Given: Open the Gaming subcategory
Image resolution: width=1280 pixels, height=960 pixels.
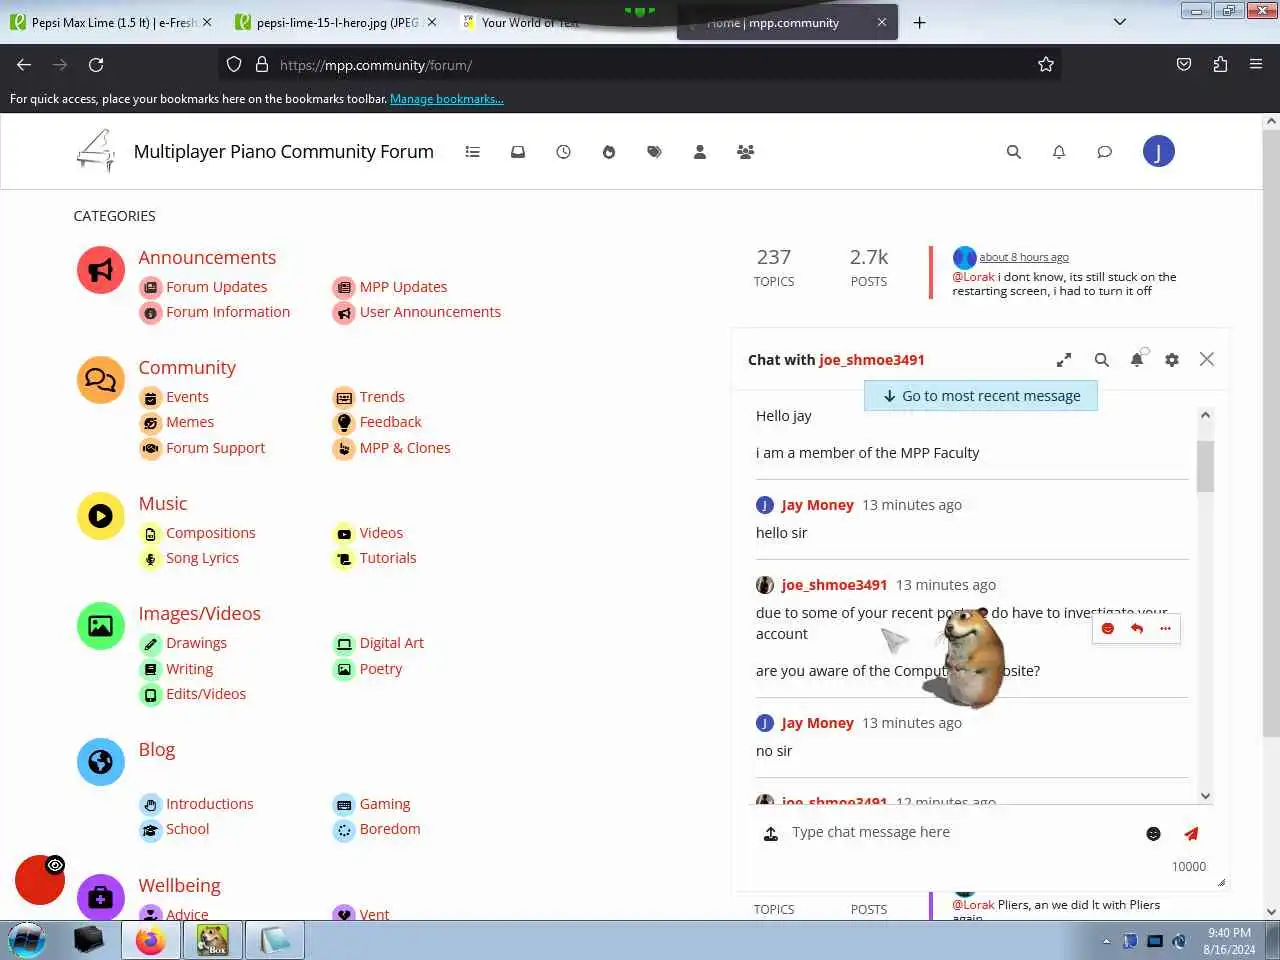Looking at the screenshot, I should [x=385, y=804].
